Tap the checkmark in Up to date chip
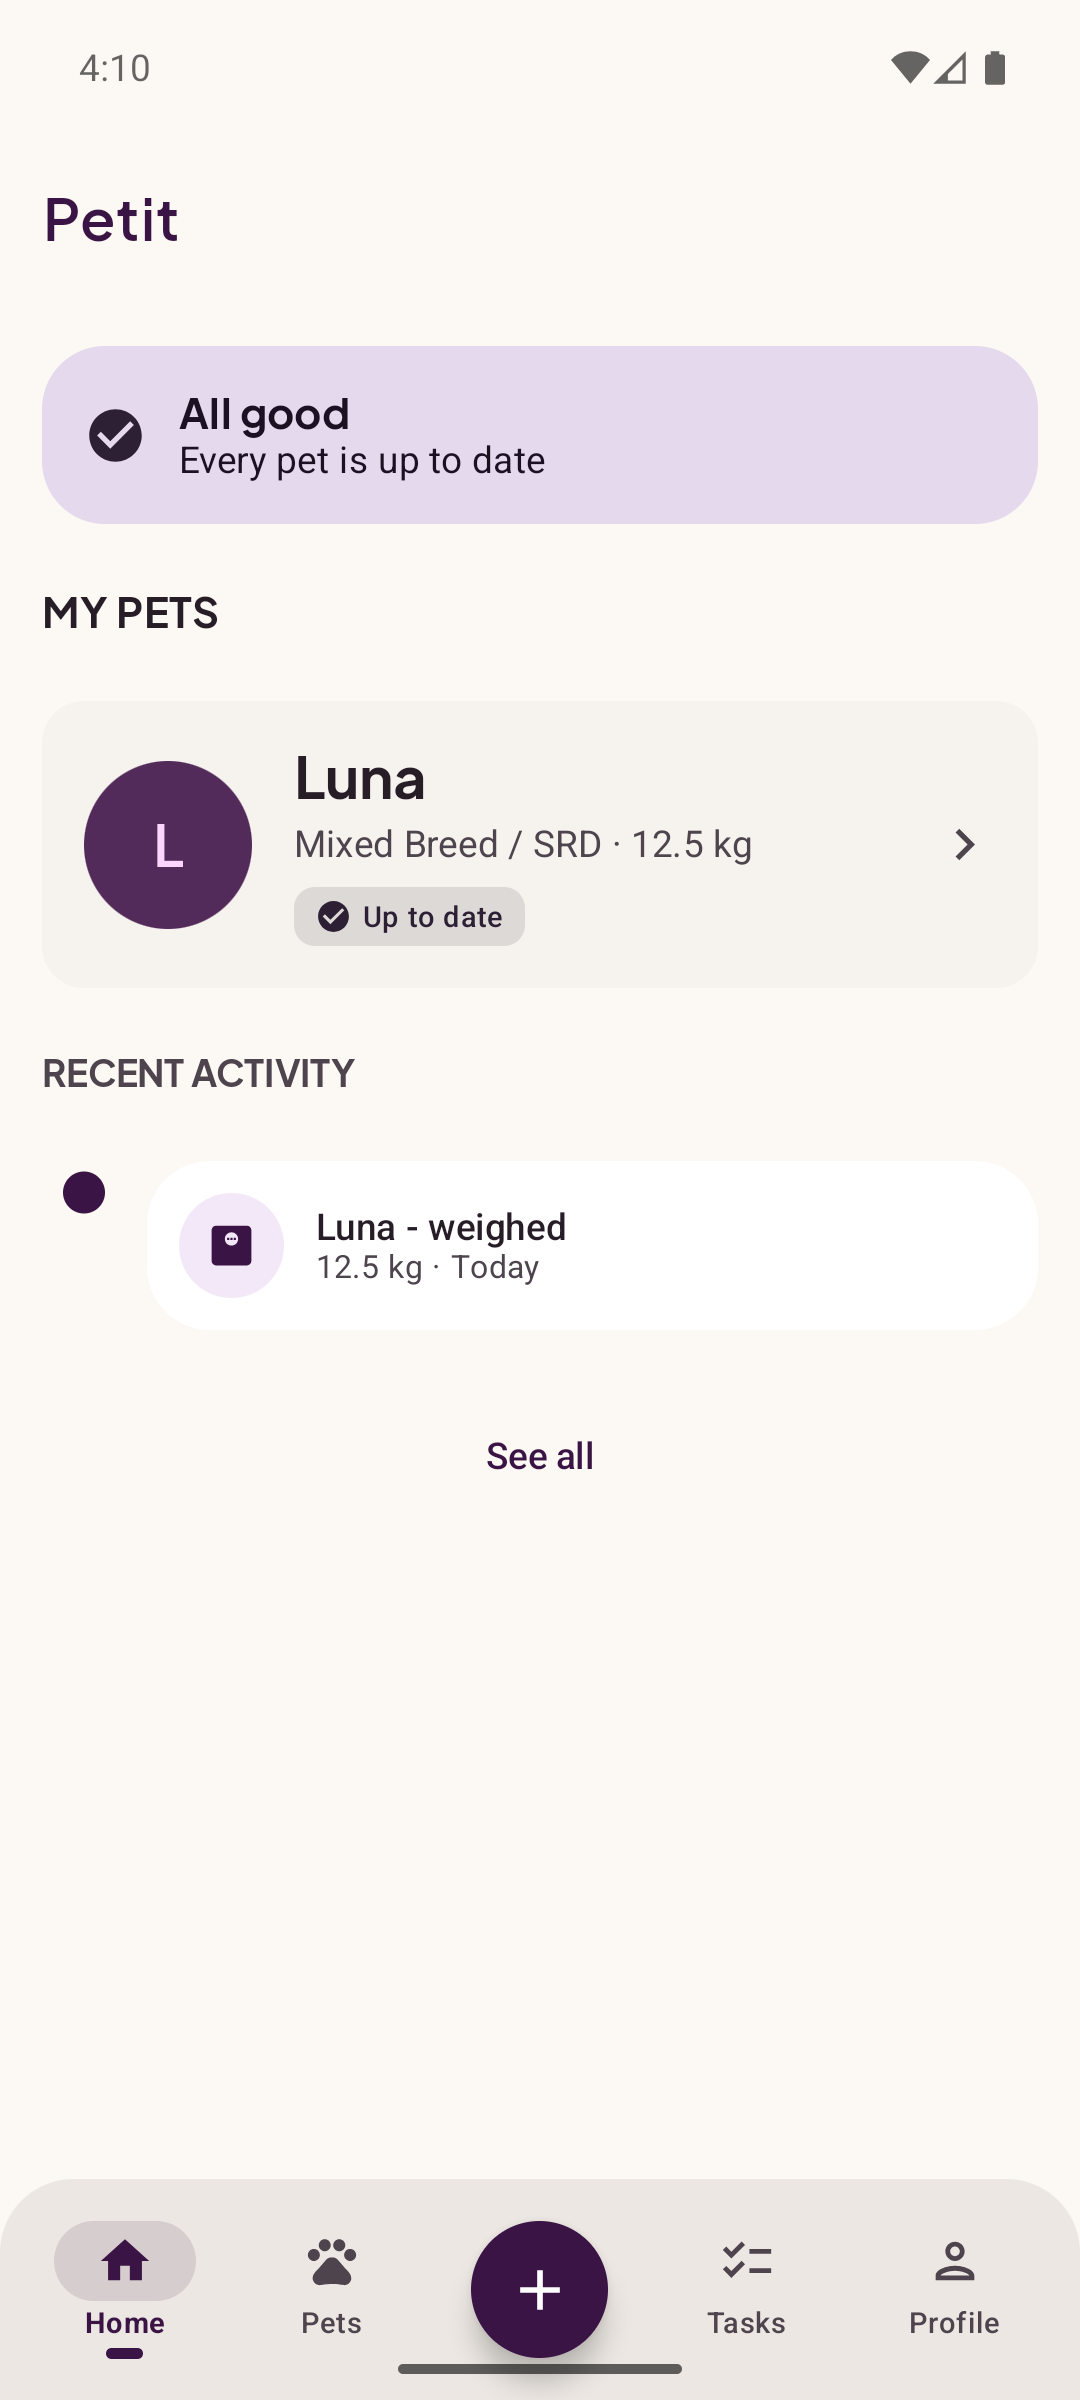This screenshot has height=2400, width=1080. coord(333,916)
